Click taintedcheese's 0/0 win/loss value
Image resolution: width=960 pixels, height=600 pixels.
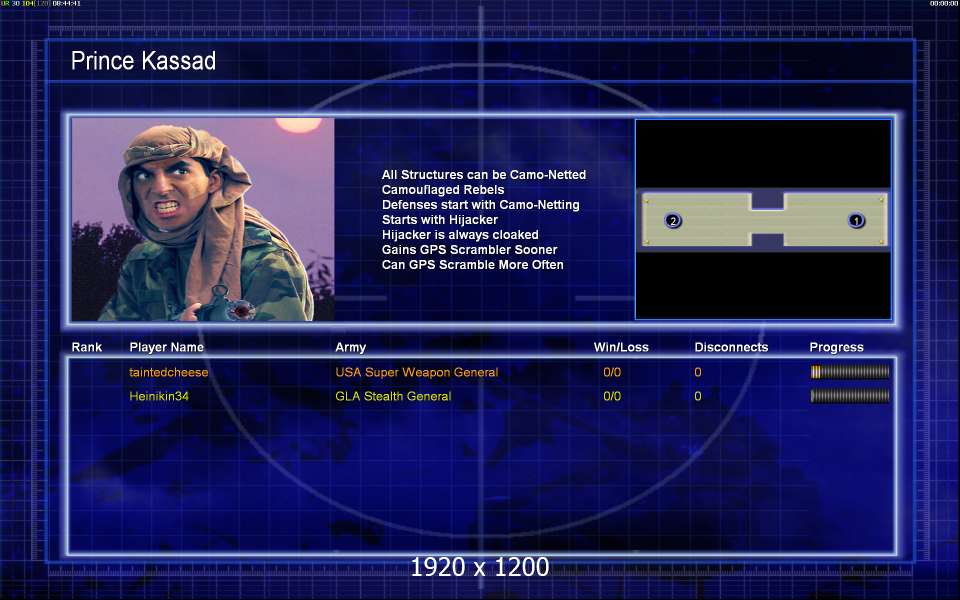(x=612, y=372)
